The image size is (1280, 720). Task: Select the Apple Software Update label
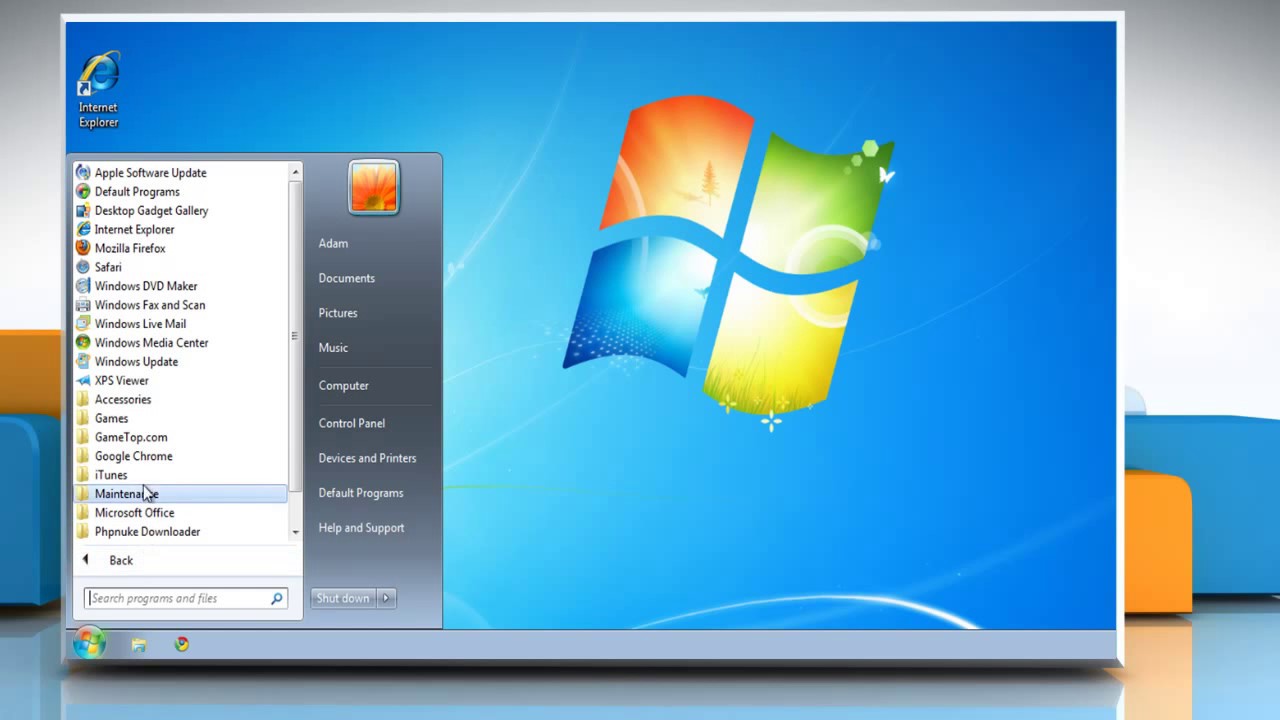click(x=151, y=173)
